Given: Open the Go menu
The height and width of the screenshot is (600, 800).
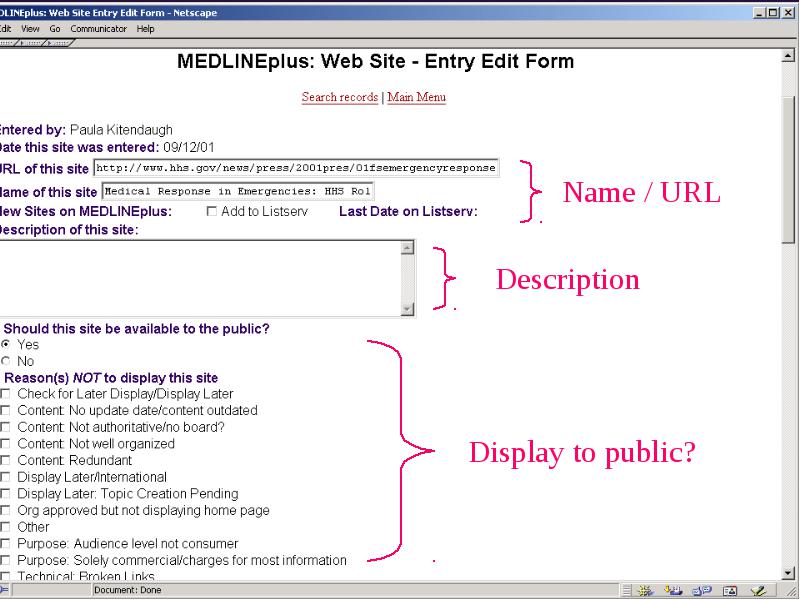Looking at the screenshot, I should coord(55,29).
